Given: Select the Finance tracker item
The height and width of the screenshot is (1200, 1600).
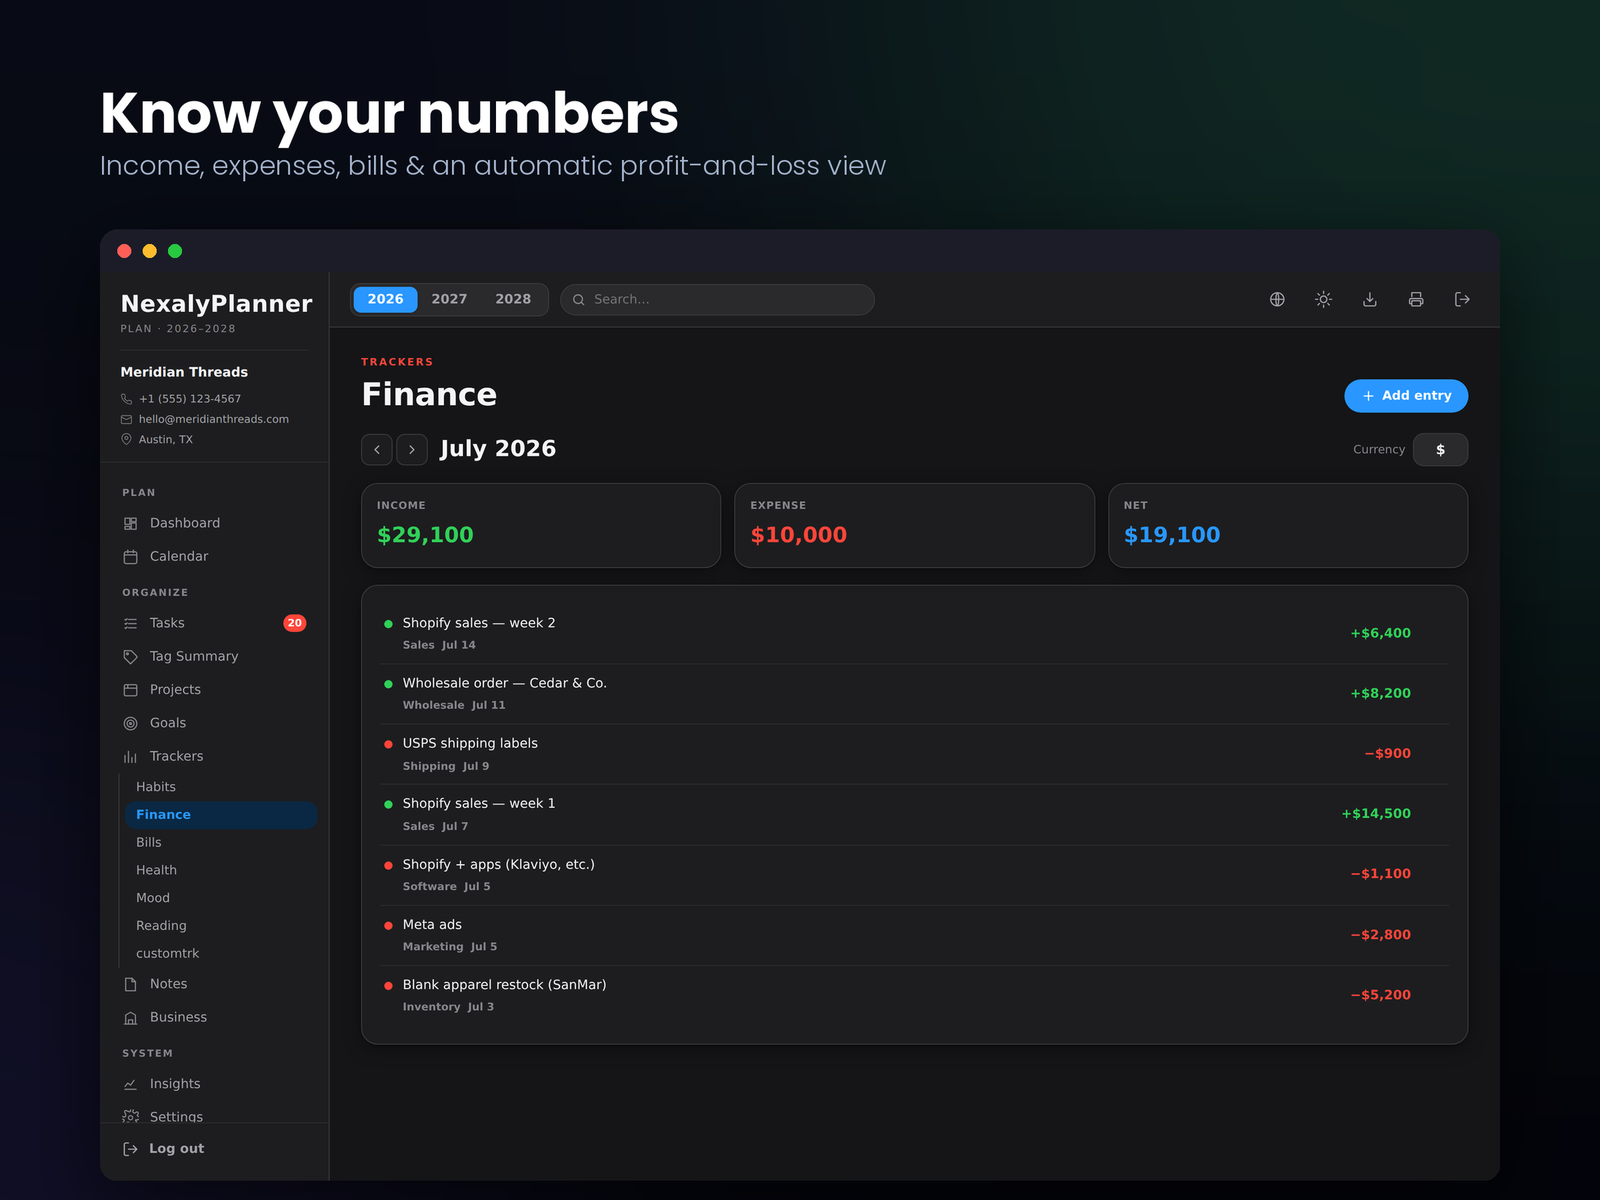Looking at the screenshot, I should click(221, 815).
